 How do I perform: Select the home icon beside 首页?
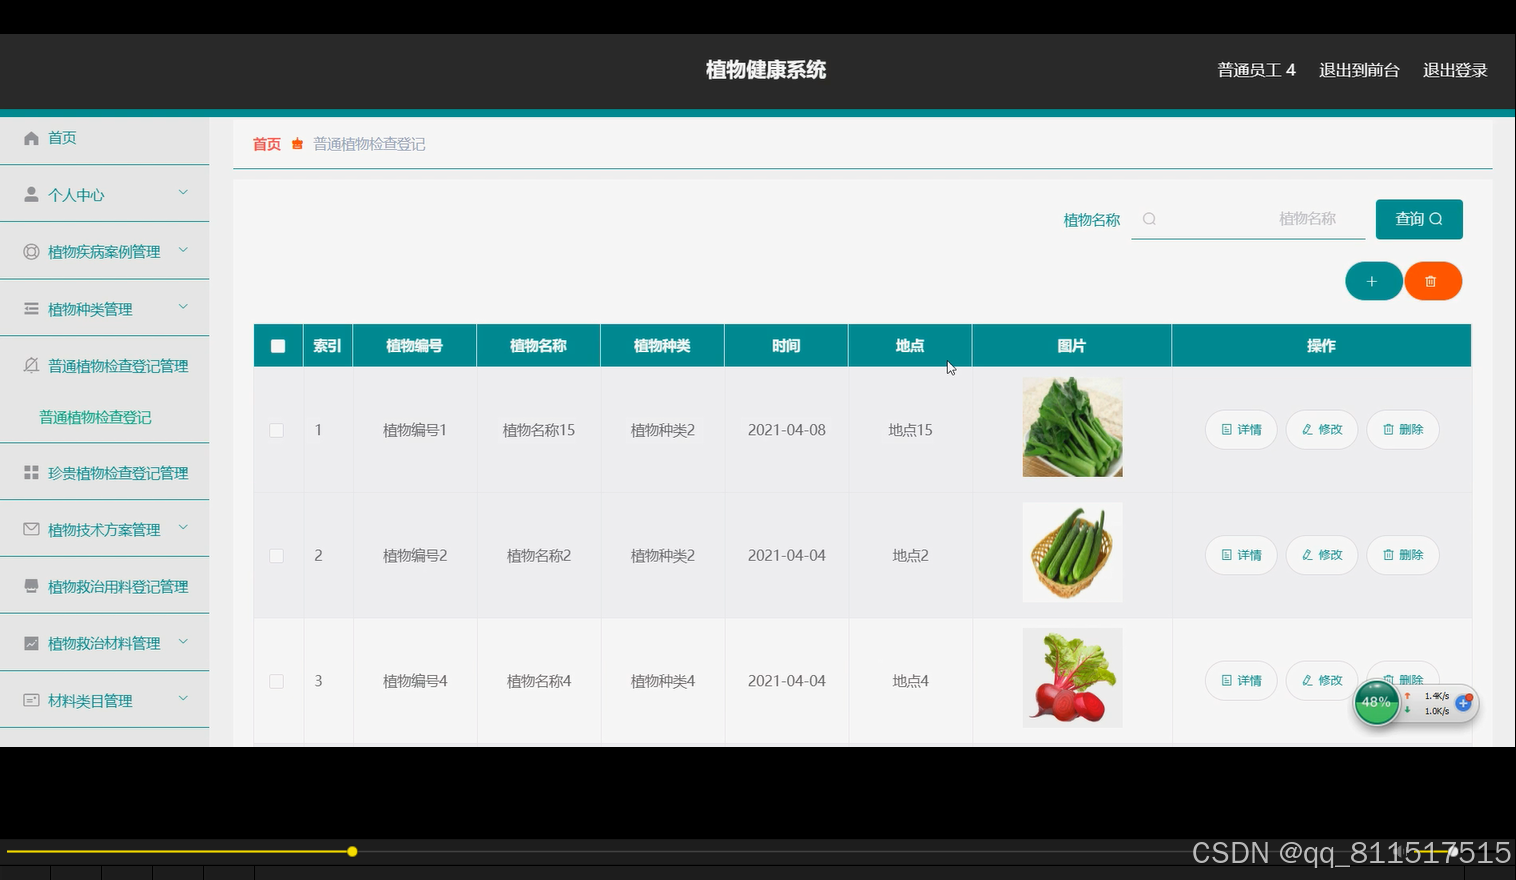coord(31,137)
